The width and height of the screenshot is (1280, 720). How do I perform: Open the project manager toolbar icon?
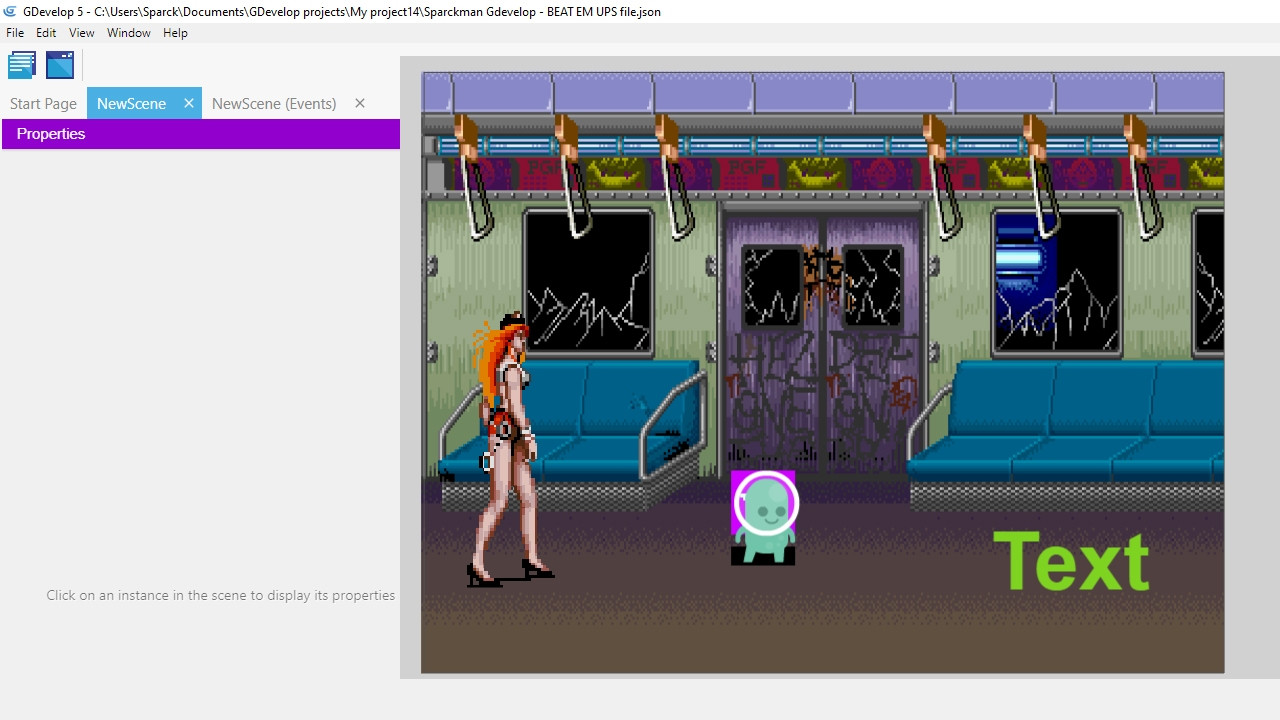point(22,65)
